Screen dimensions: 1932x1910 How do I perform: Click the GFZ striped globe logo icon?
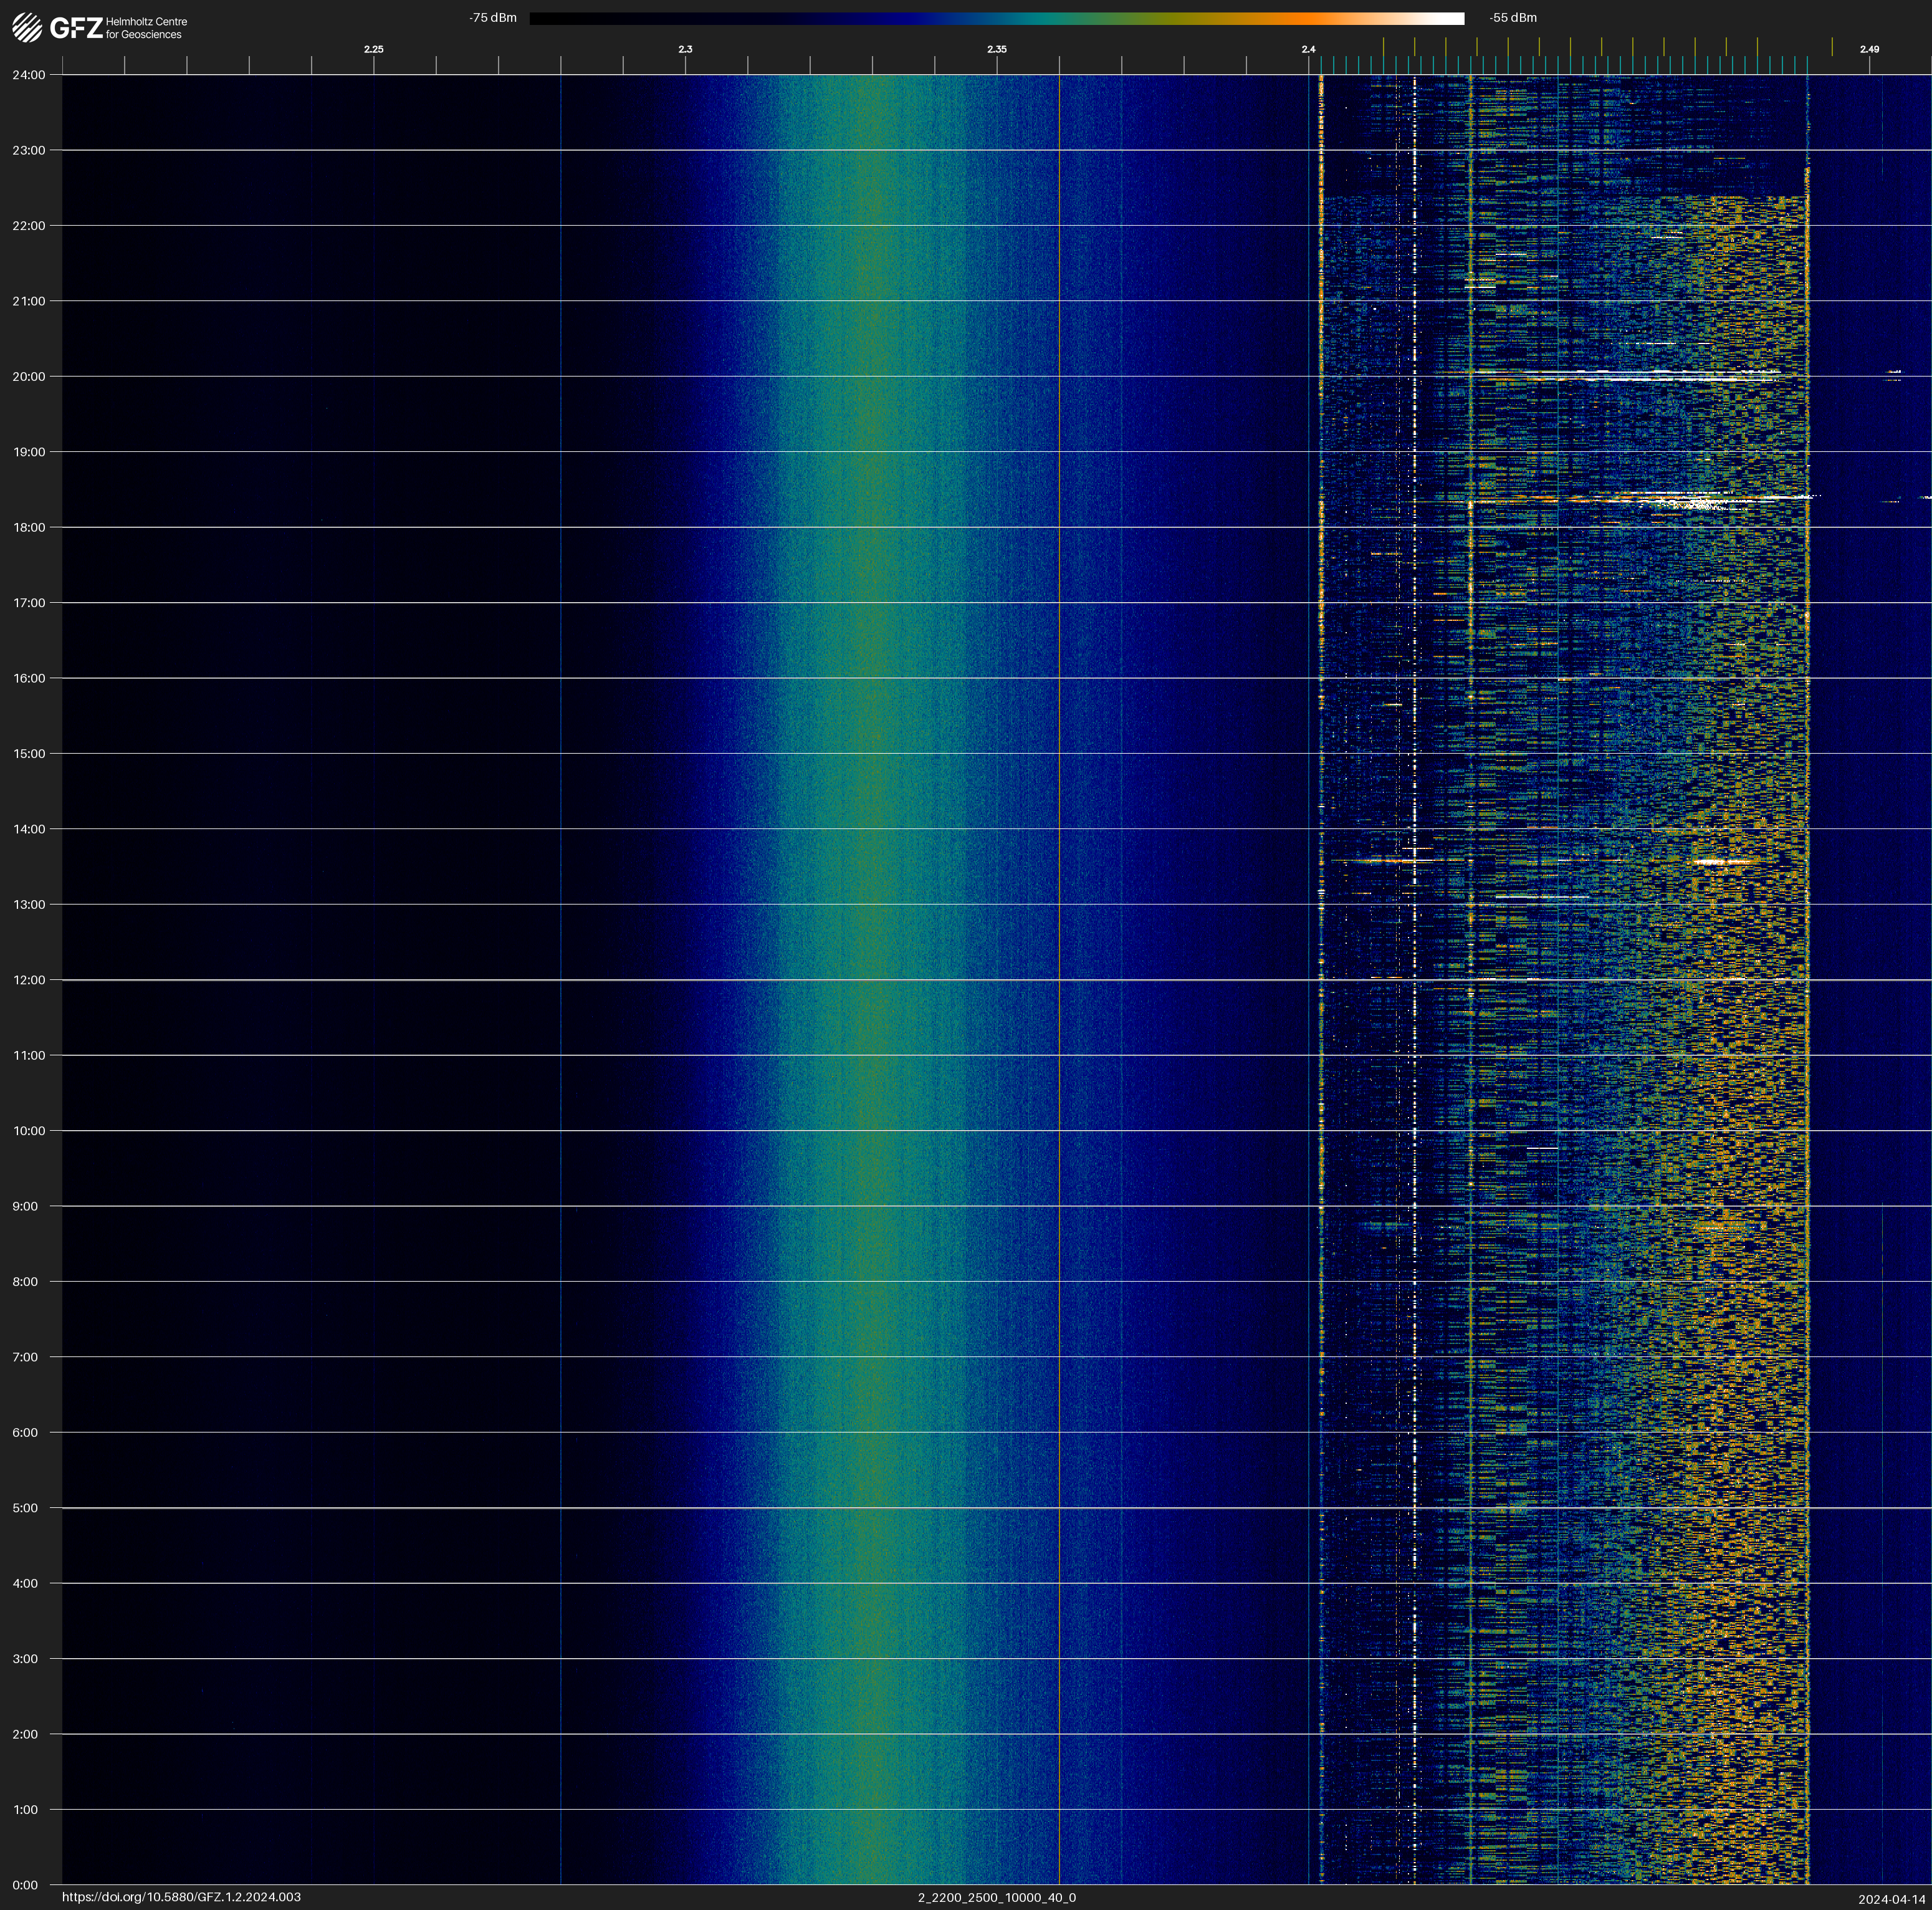[x=27, y=28]
